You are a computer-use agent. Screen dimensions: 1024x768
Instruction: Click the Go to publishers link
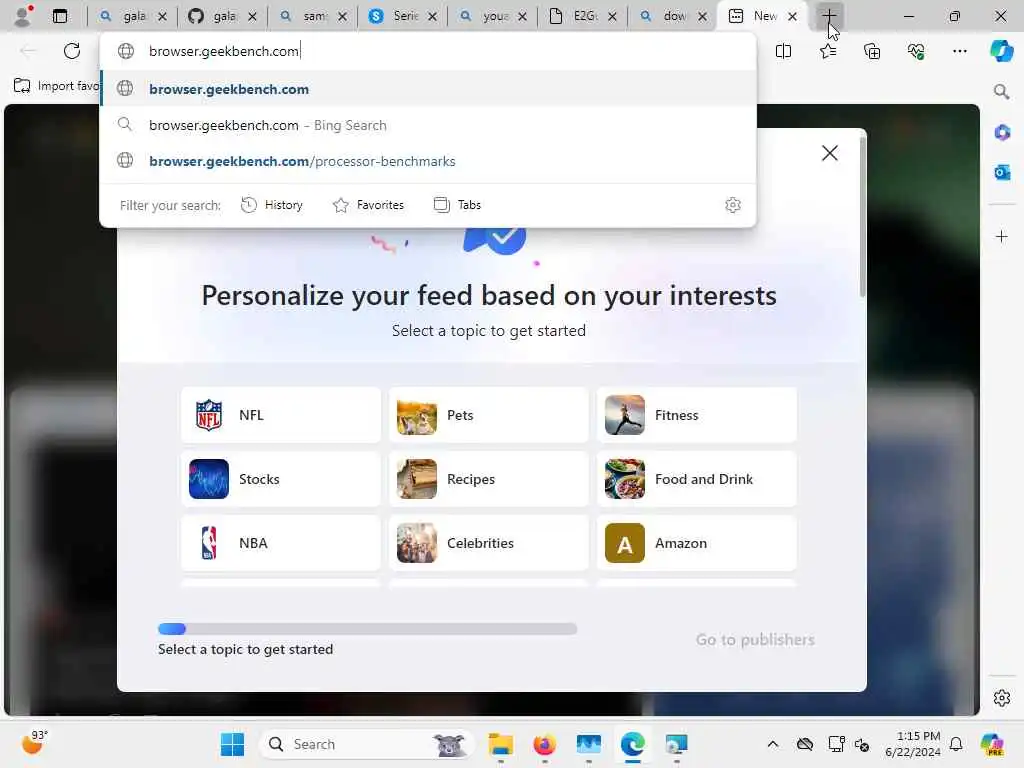755,639
